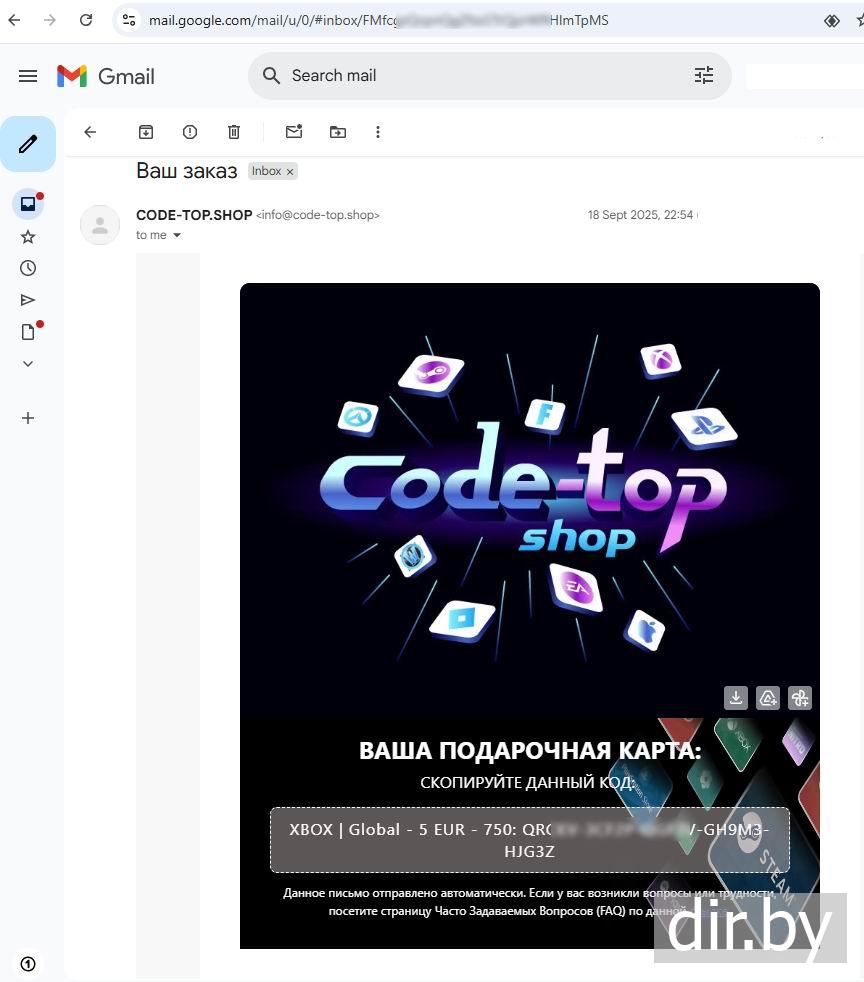Open the Gmail main menu hamburger
The width and height of the screenshot is (864, 982).
pyautogui.click(x=28, y=76)
